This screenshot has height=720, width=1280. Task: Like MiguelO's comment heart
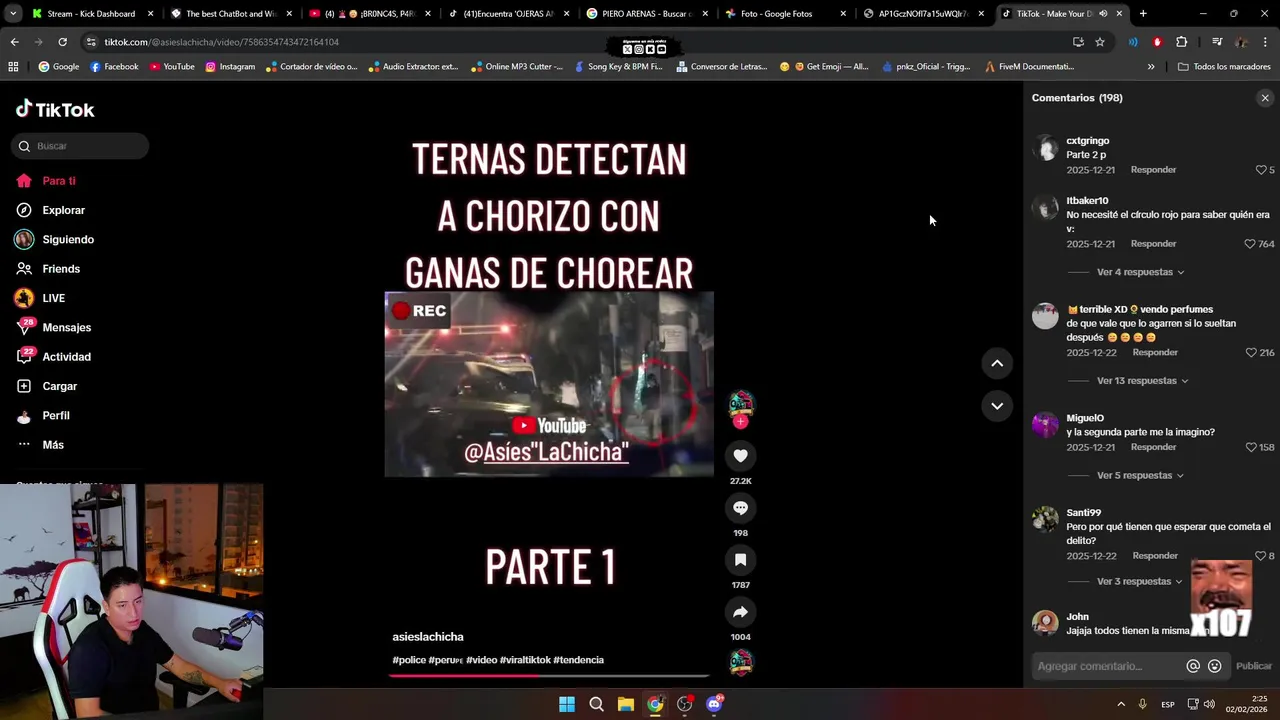click(1251, 448)
